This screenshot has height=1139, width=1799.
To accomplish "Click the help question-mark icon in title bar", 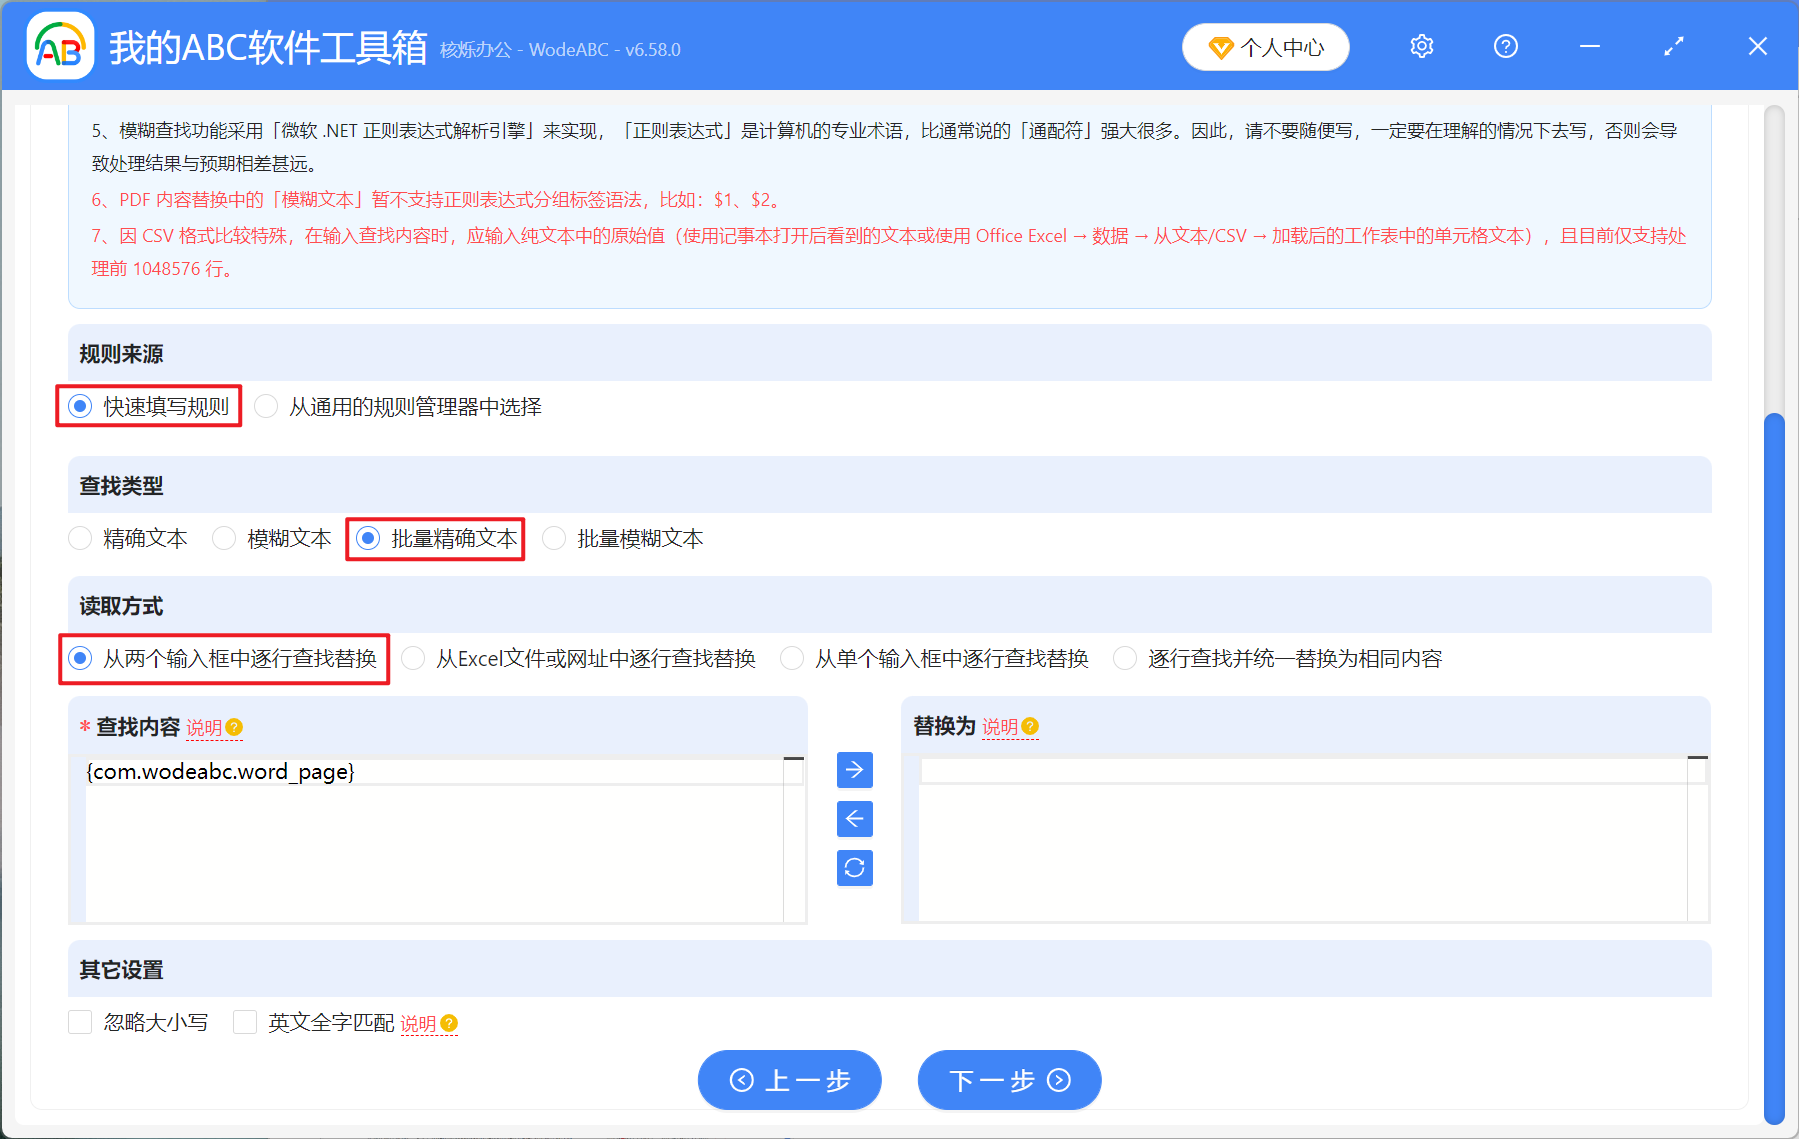I will tap(1505, 46).
